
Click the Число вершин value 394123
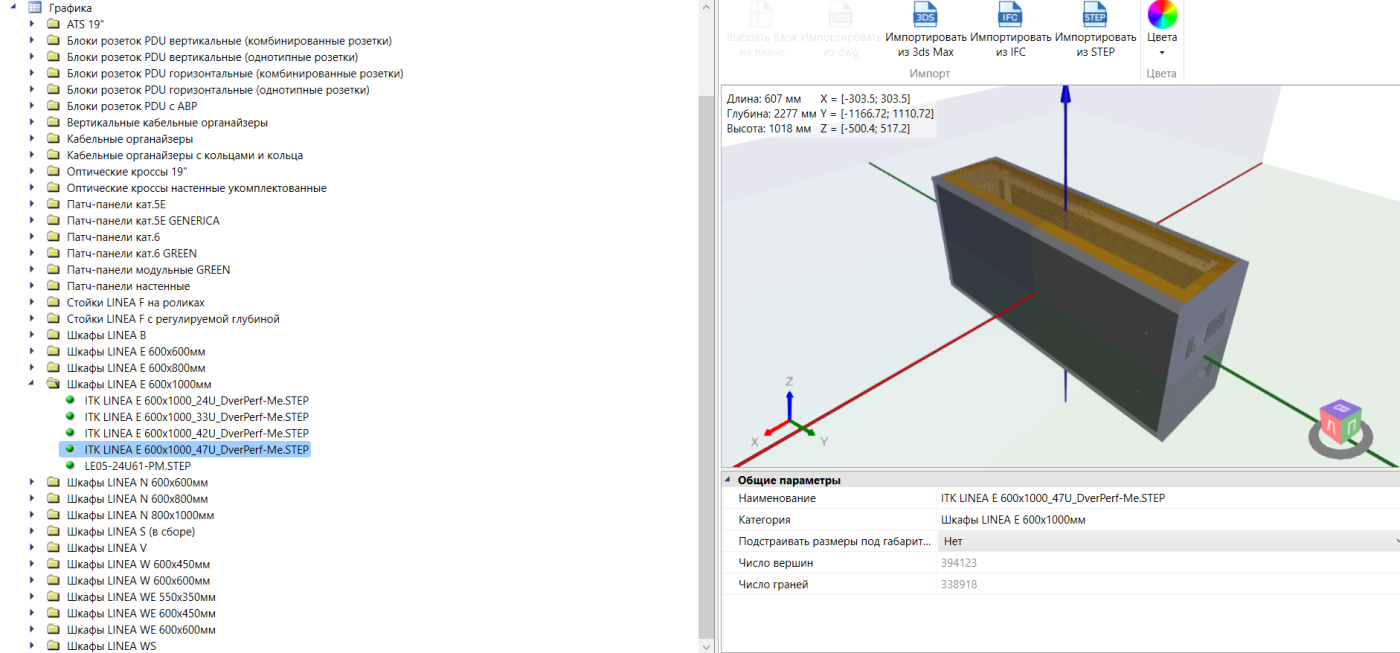[958, 563]
